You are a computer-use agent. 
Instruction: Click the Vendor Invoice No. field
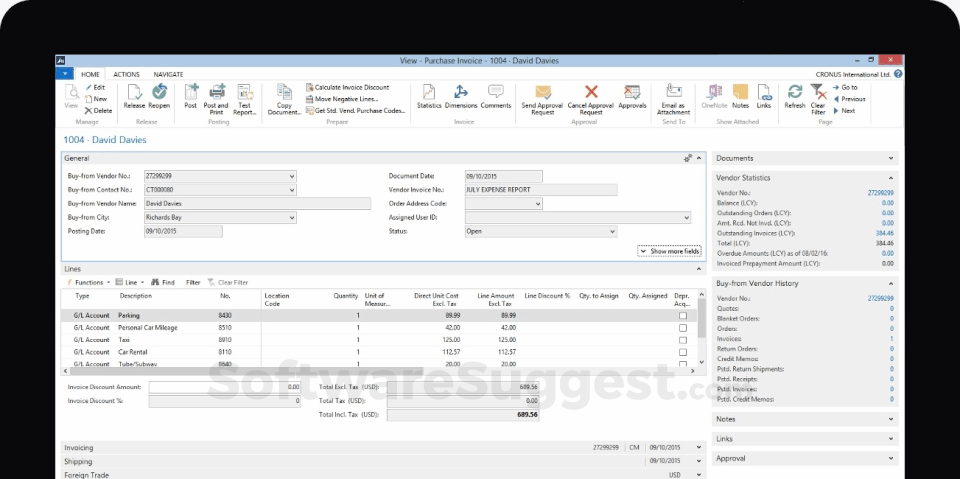point(540,189)
